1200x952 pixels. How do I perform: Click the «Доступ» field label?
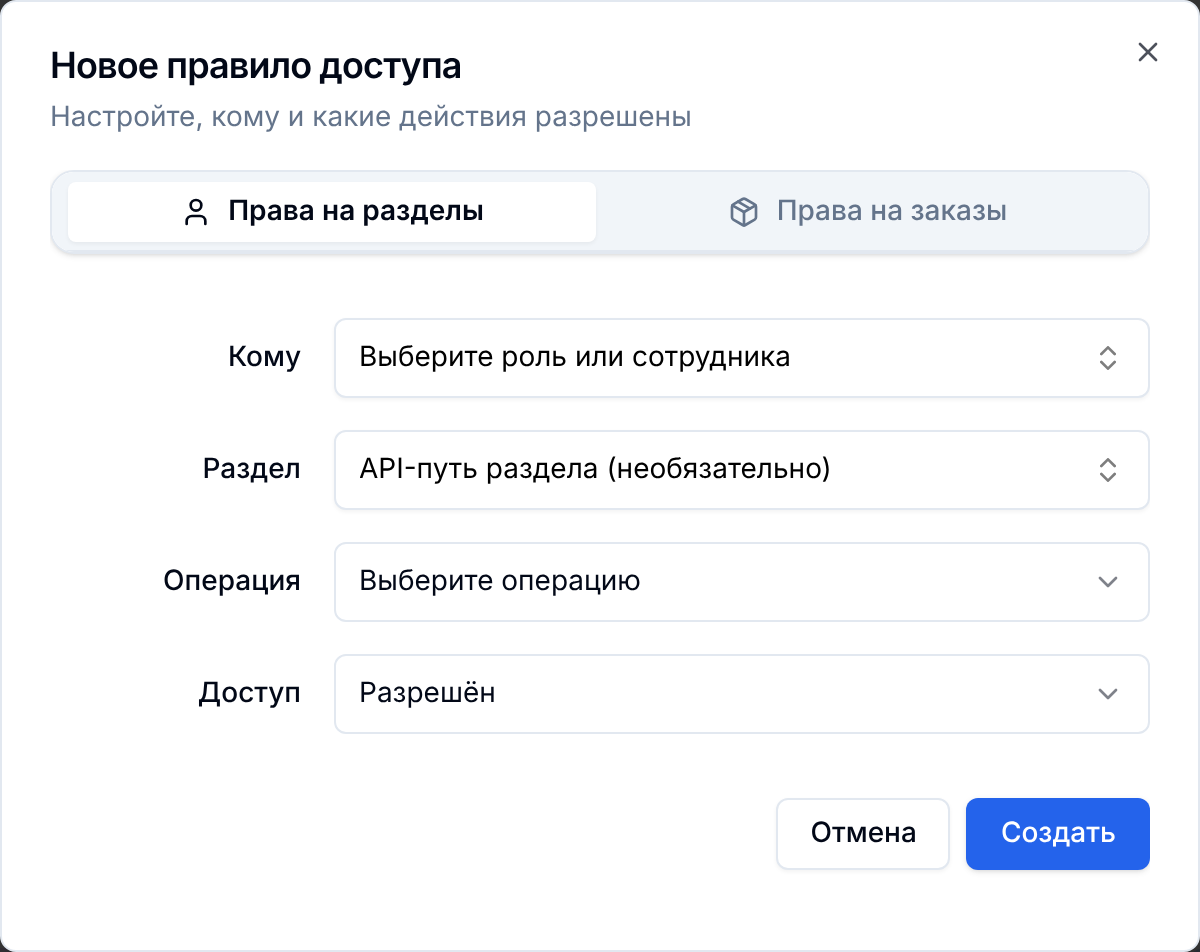click(x=250, y=694)
